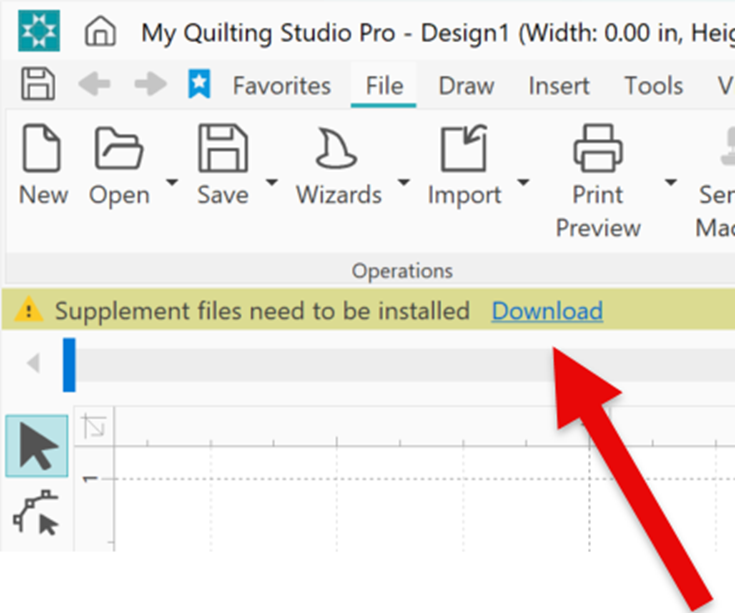Activate the node edit pointer tool

[x=37, y=513]
